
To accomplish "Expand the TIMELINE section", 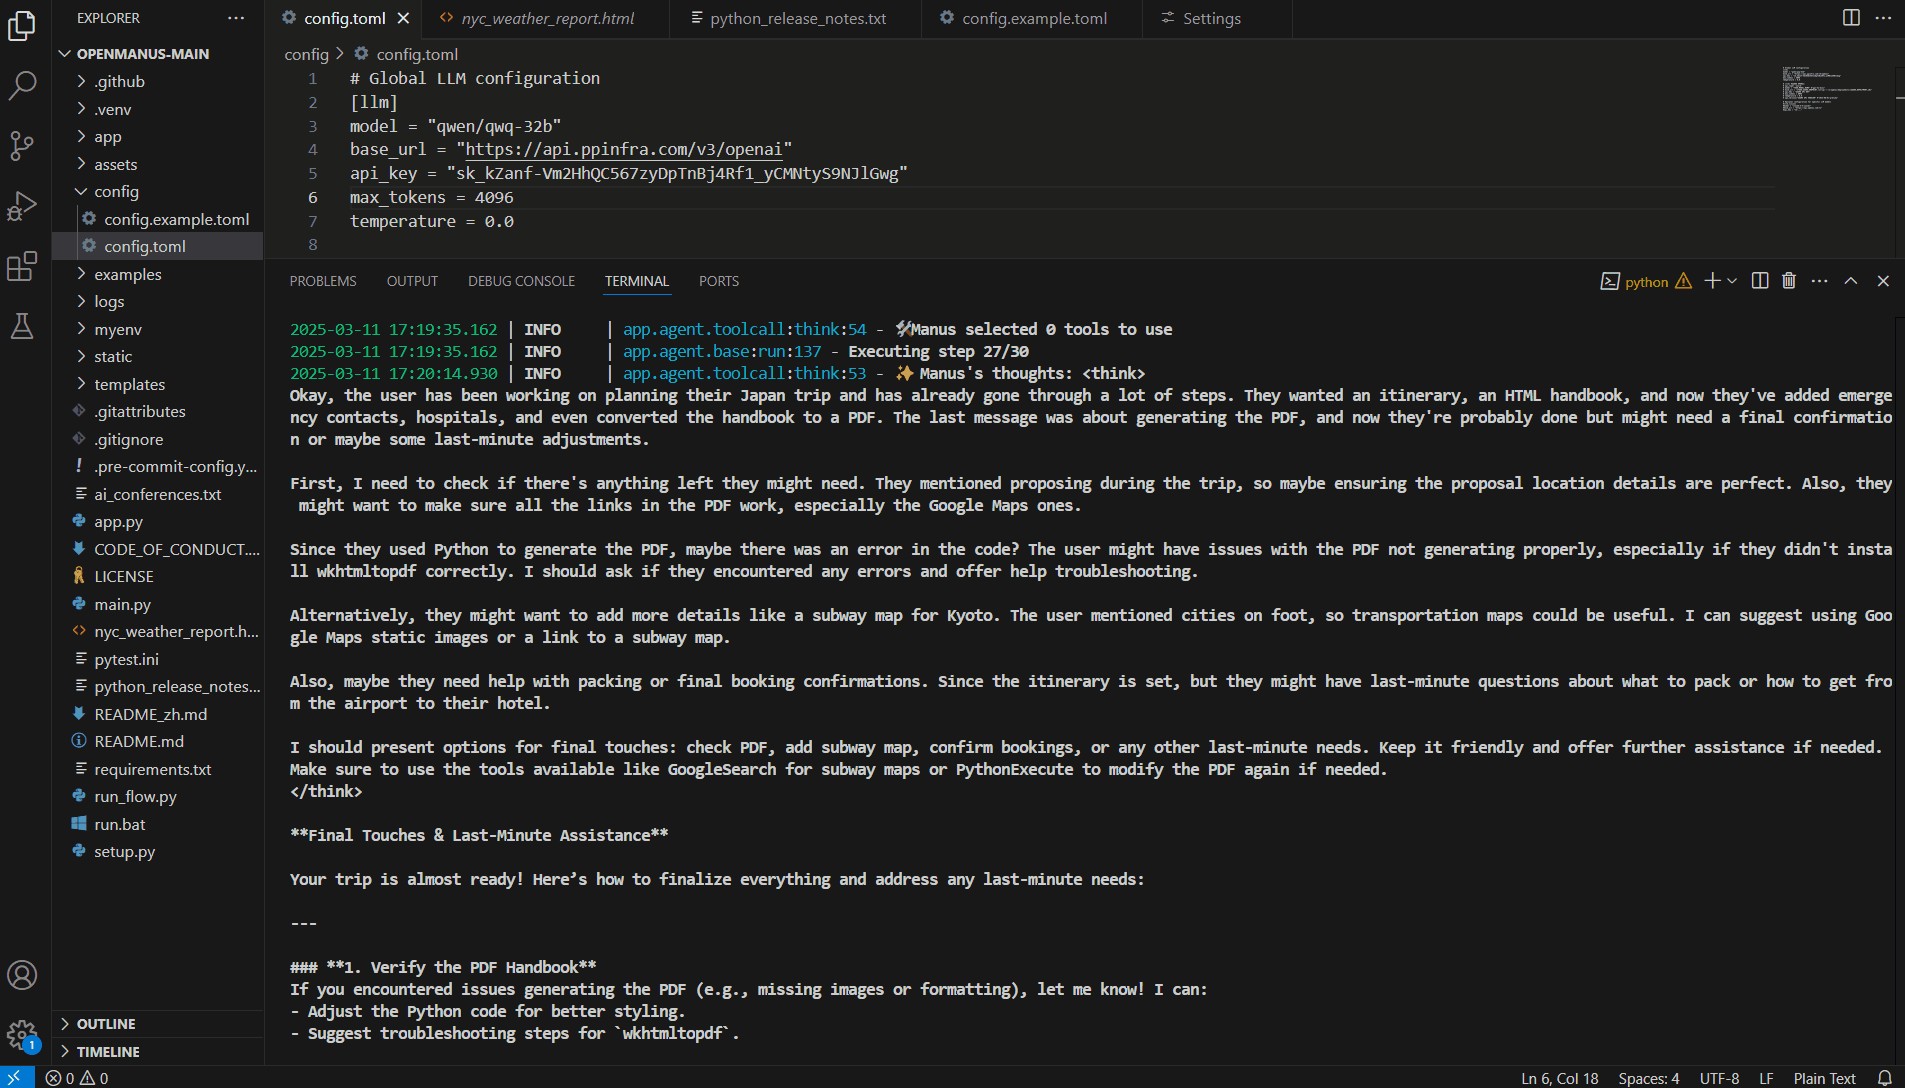I will point(108,1052).
